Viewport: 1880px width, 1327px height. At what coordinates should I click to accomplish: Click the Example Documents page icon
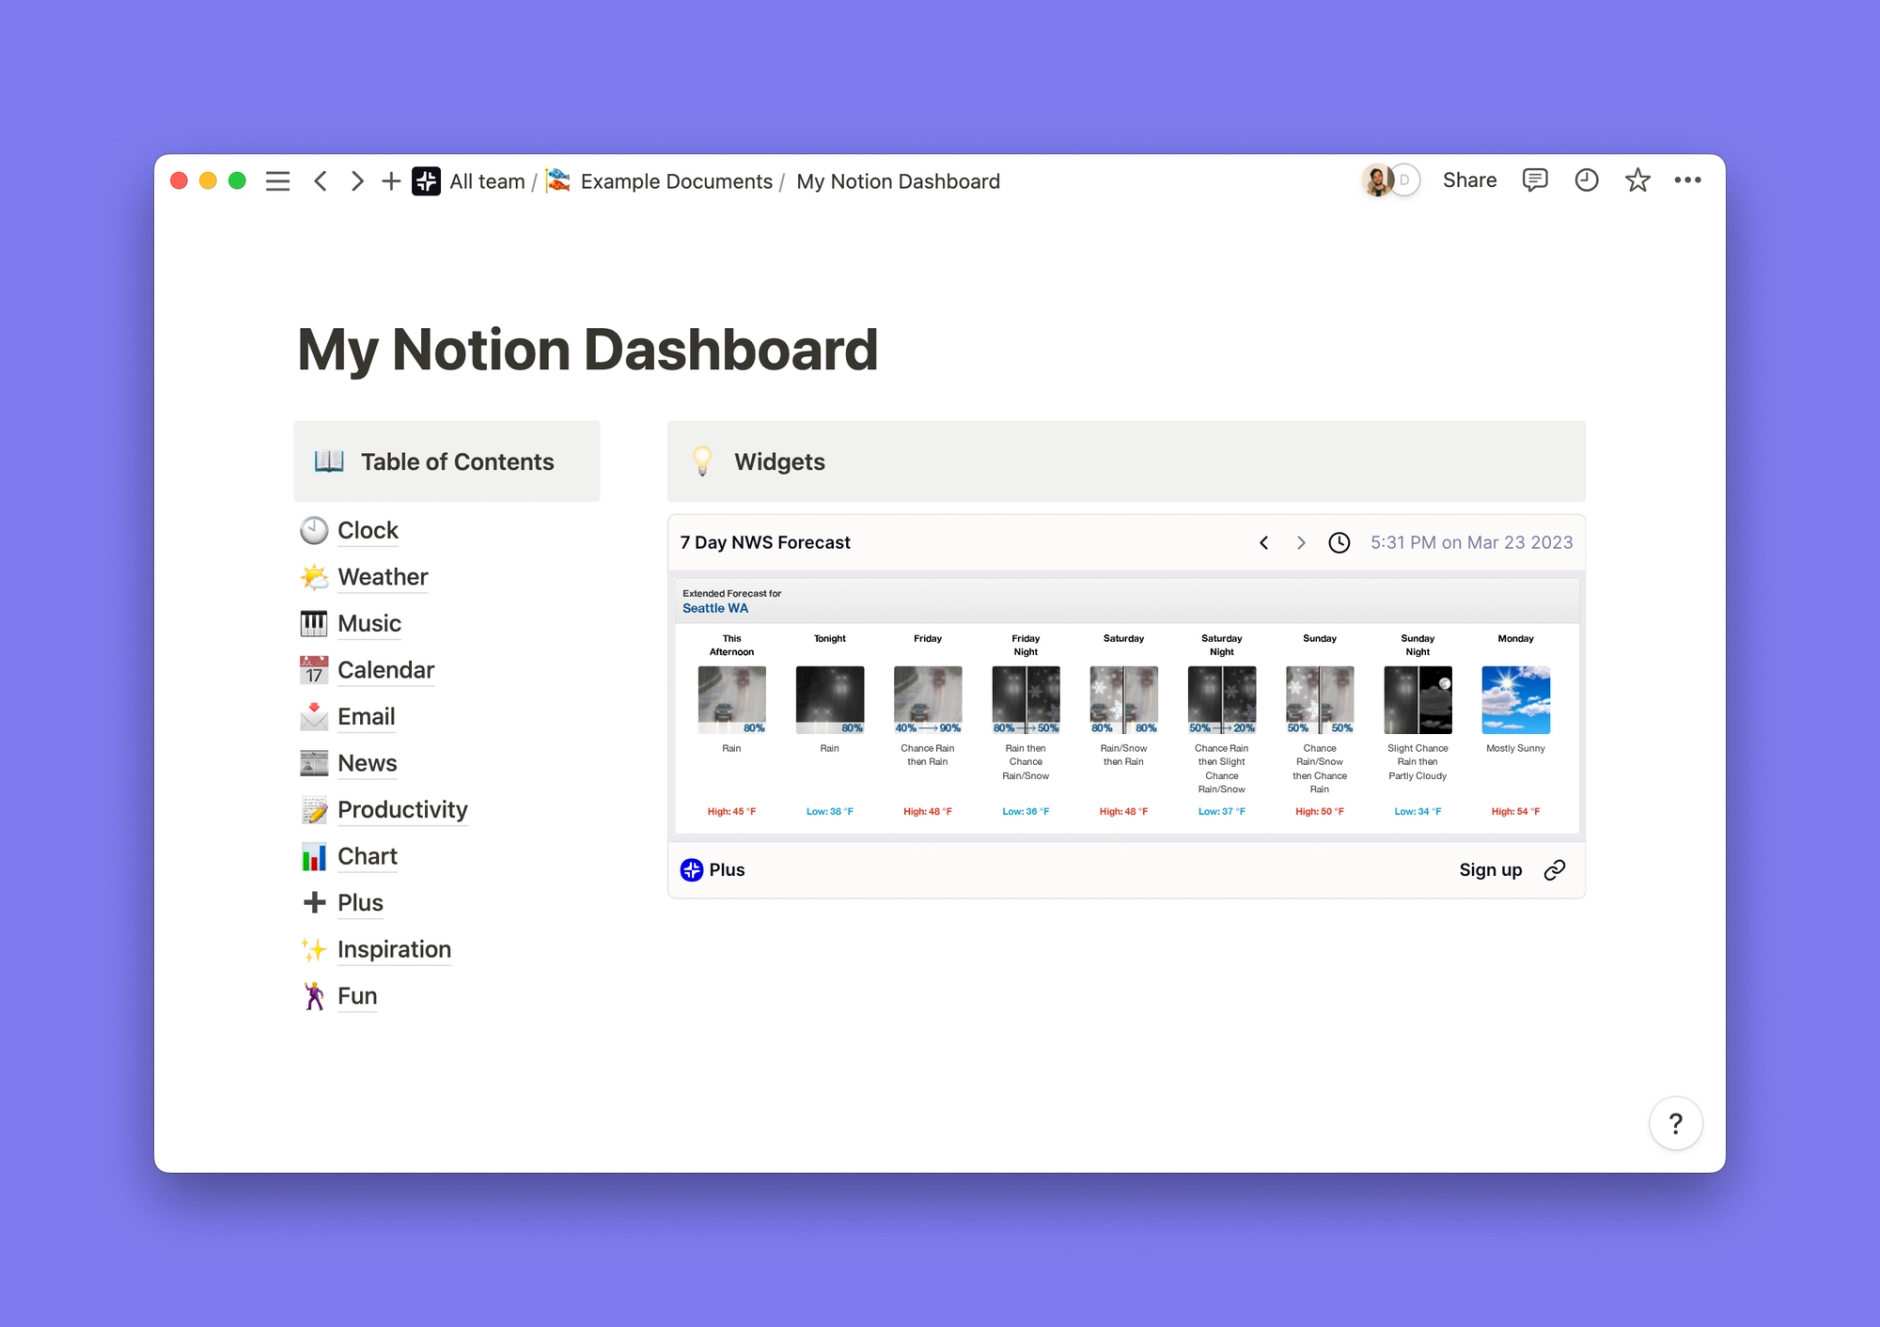[559, 181]
